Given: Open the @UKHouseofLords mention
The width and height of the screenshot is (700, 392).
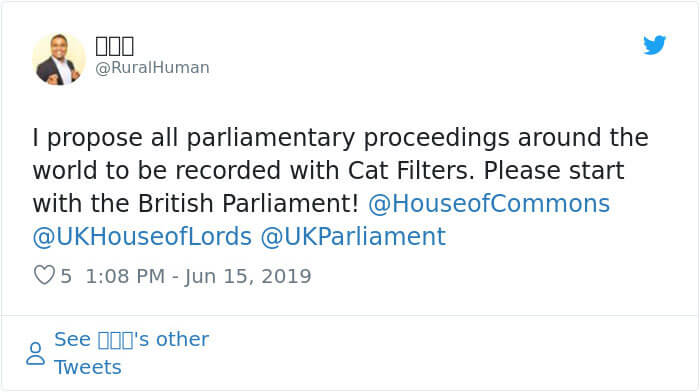Looking at the screenshot, I should coord(142,237).
